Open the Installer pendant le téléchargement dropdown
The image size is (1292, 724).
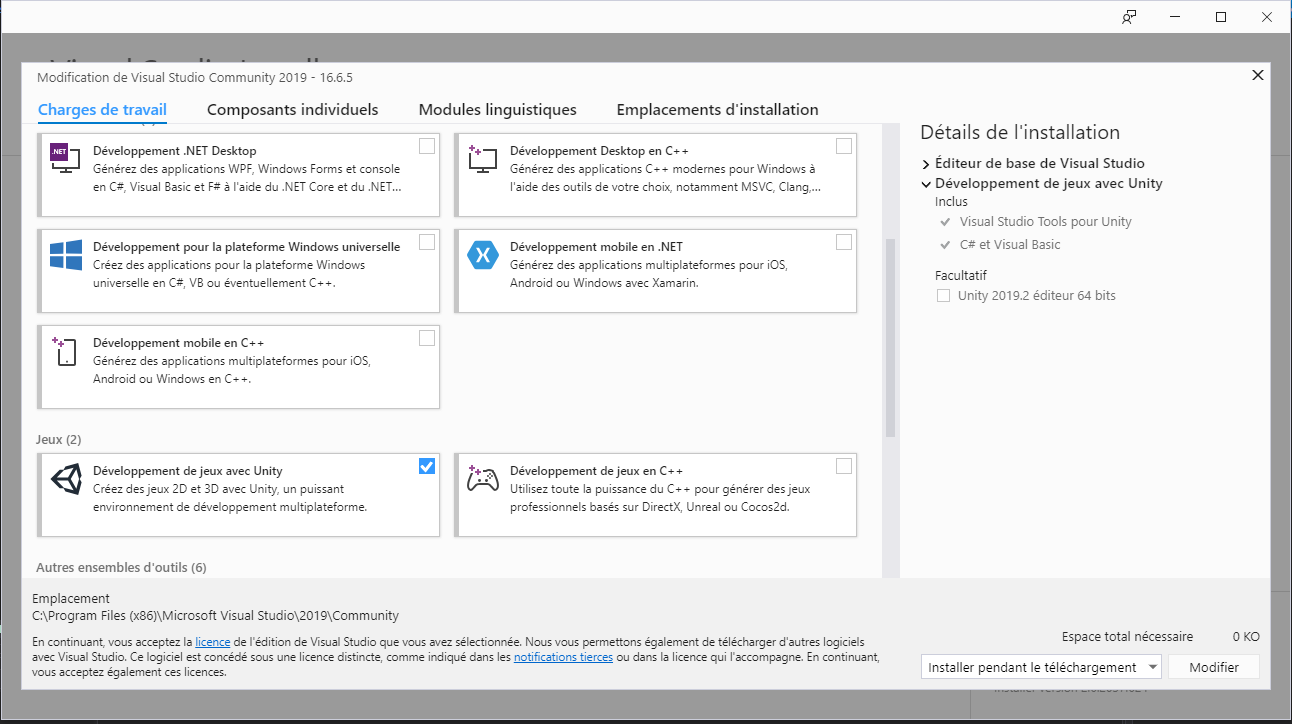pos(1154,666)
